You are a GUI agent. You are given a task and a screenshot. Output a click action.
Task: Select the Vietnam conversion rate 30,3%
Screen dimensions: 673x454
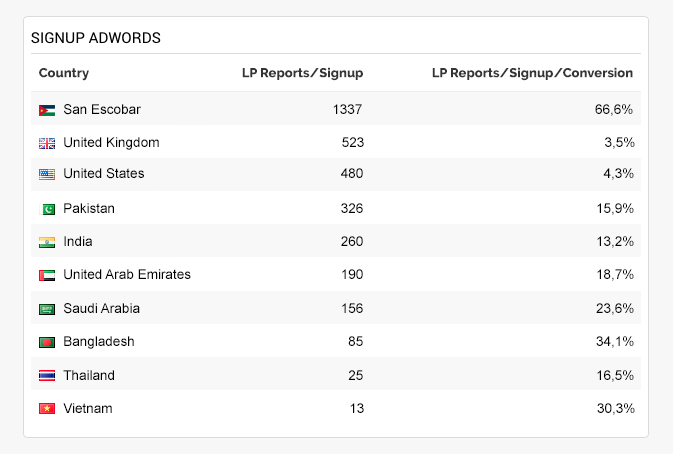point(614,408)
